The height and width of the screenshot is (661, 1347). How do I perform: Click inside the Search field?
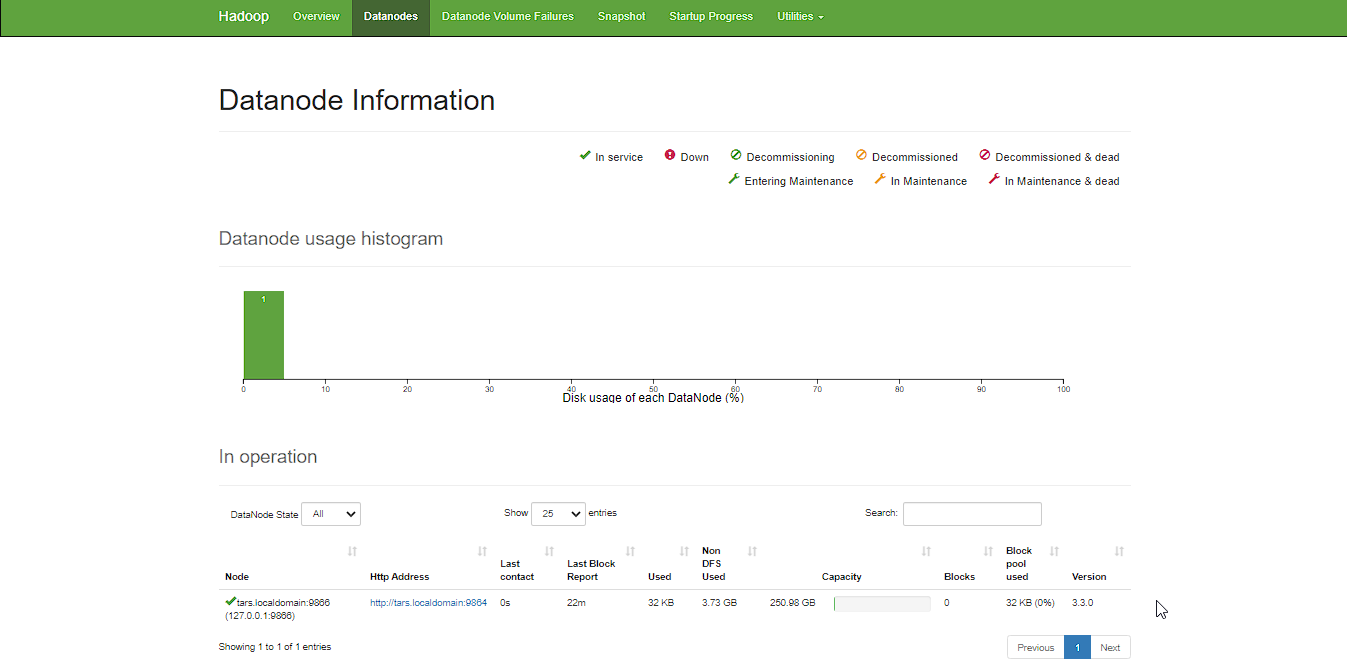[972, 513]
